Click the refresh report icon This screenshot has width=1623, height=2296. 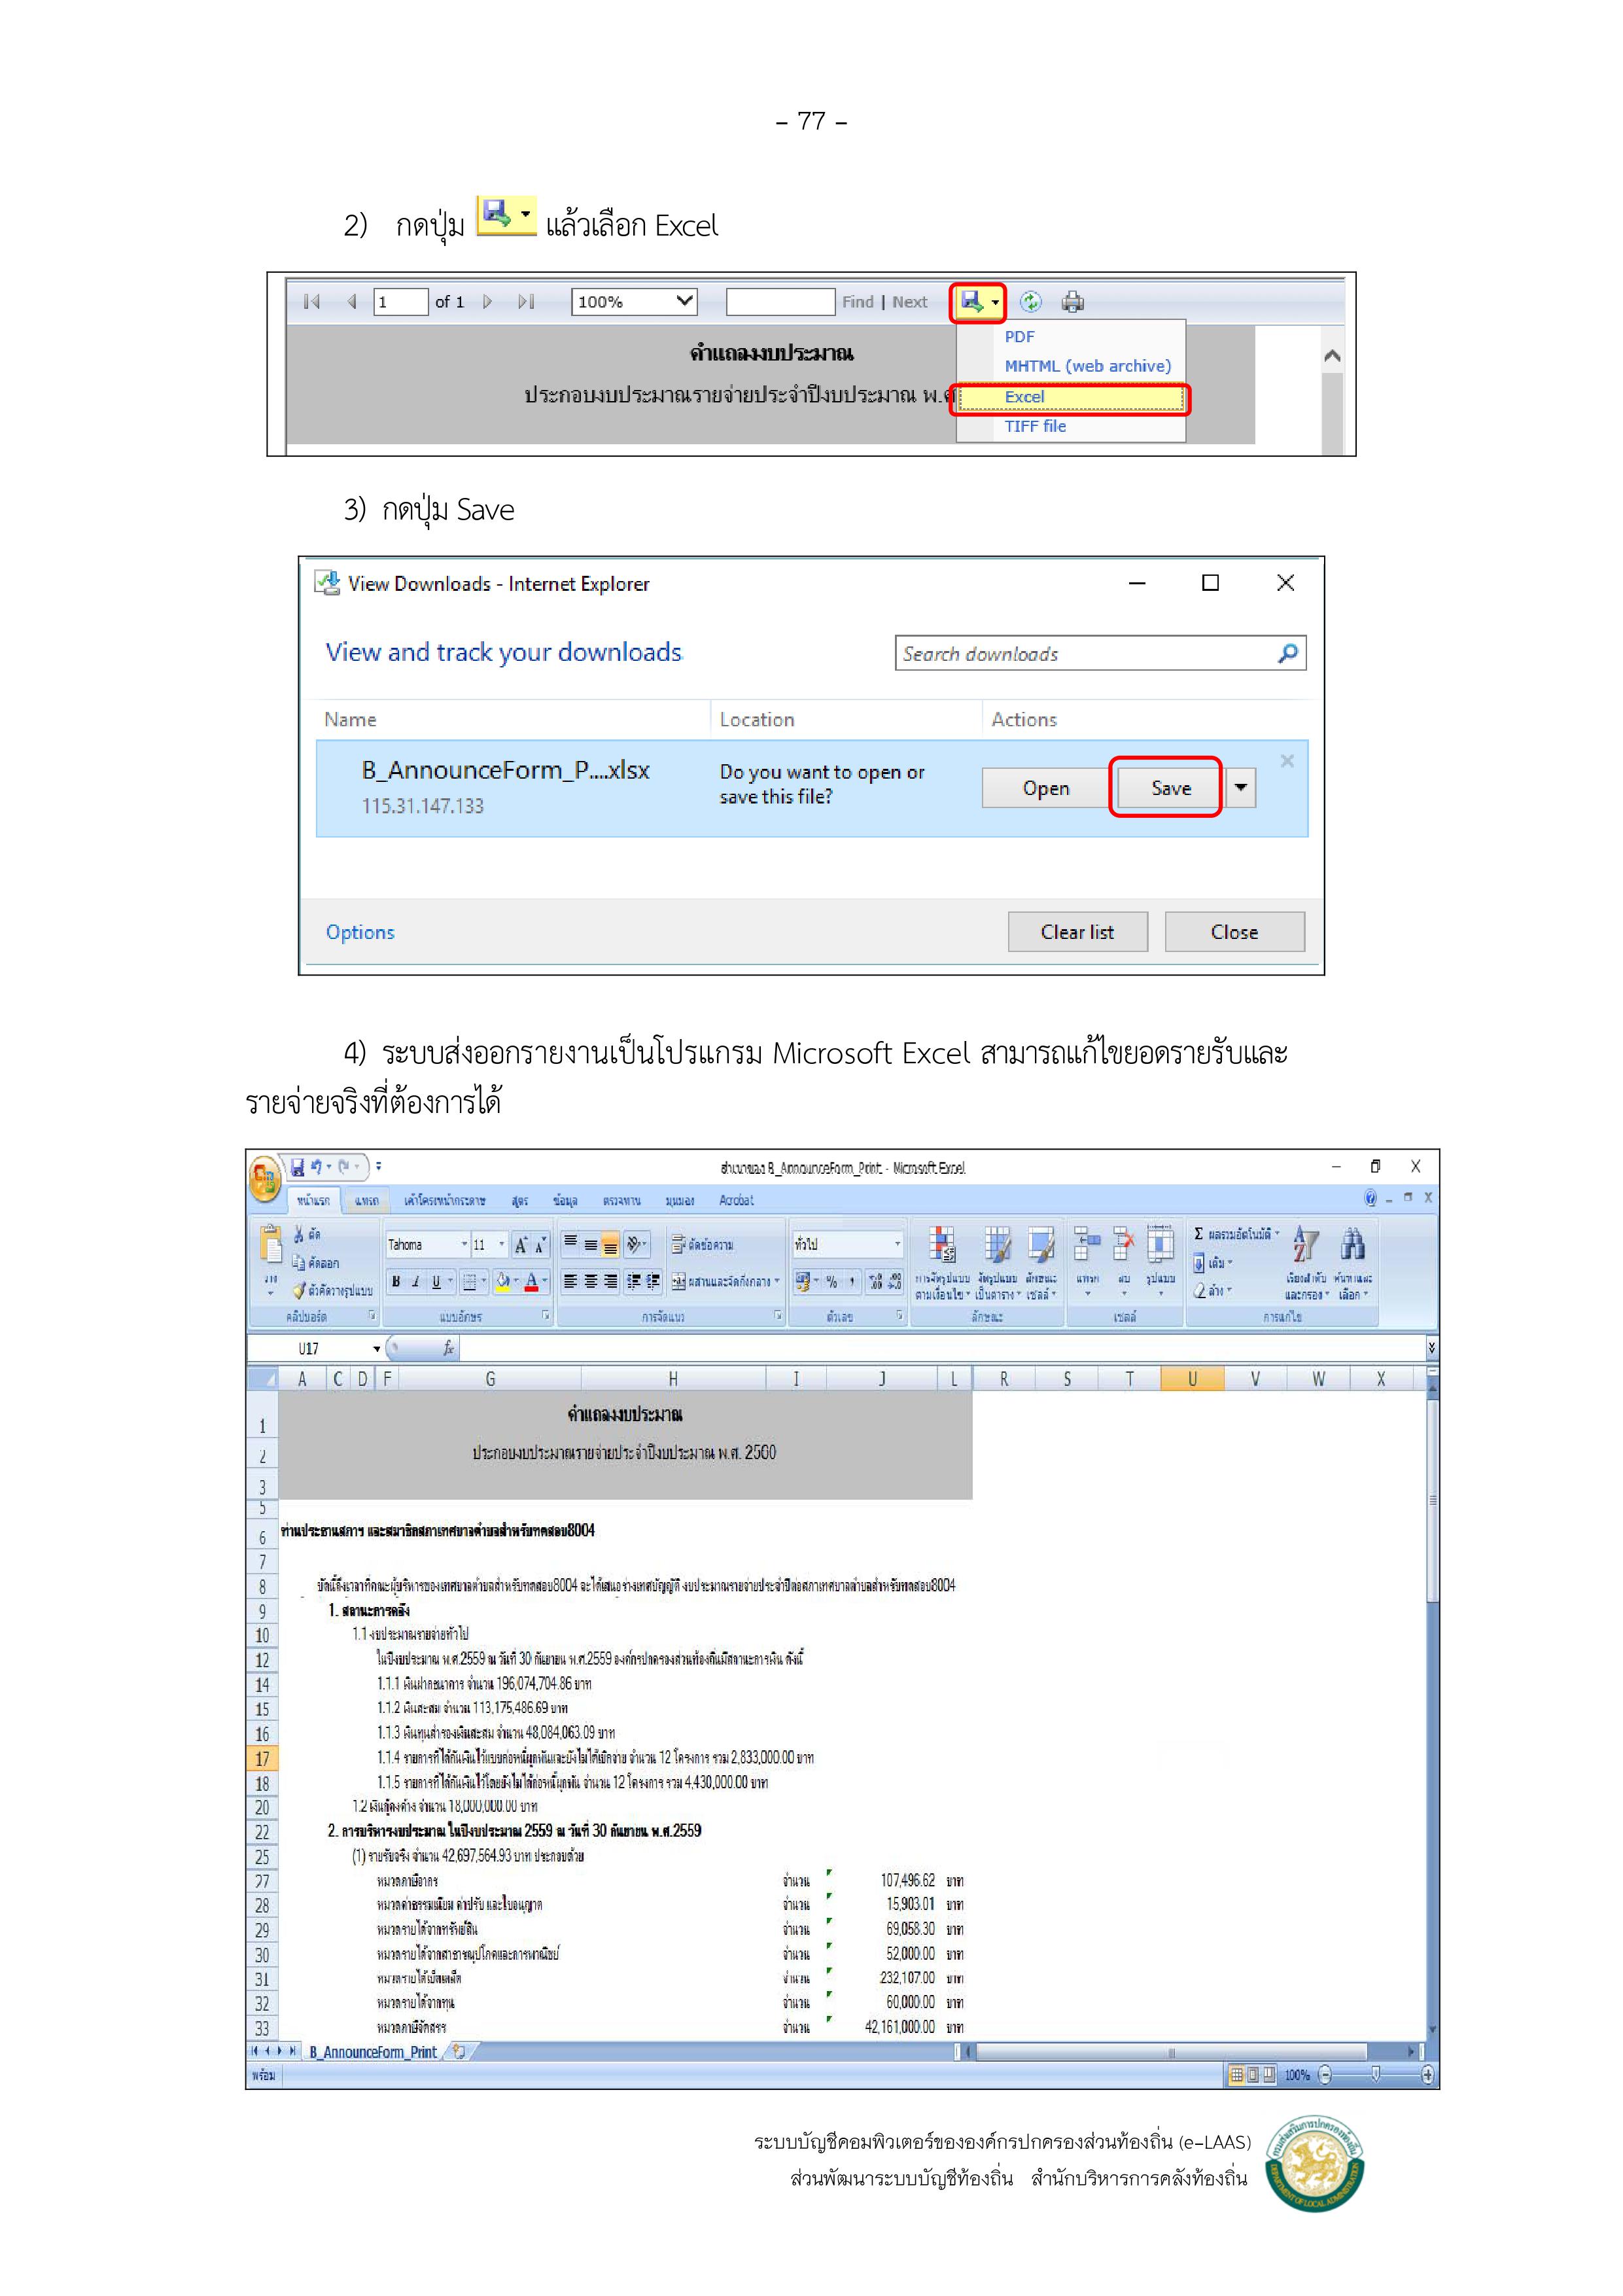tap(1030, 301)
